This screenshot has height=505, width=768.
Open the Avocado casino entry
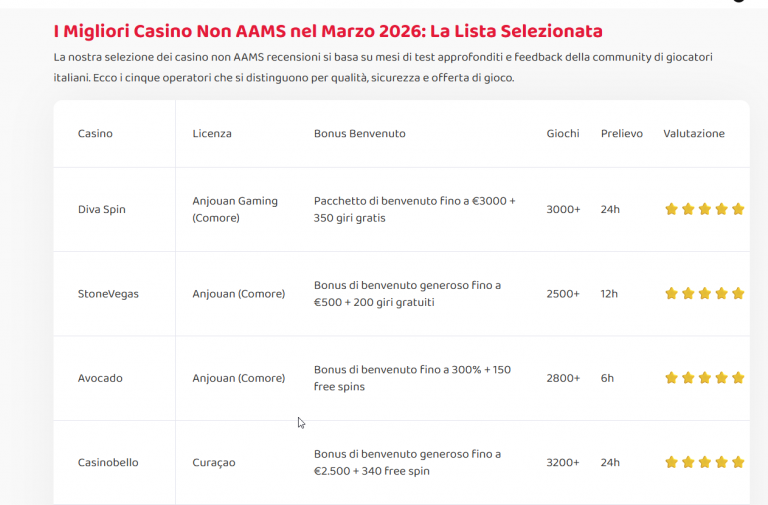(x=100, y=378)
